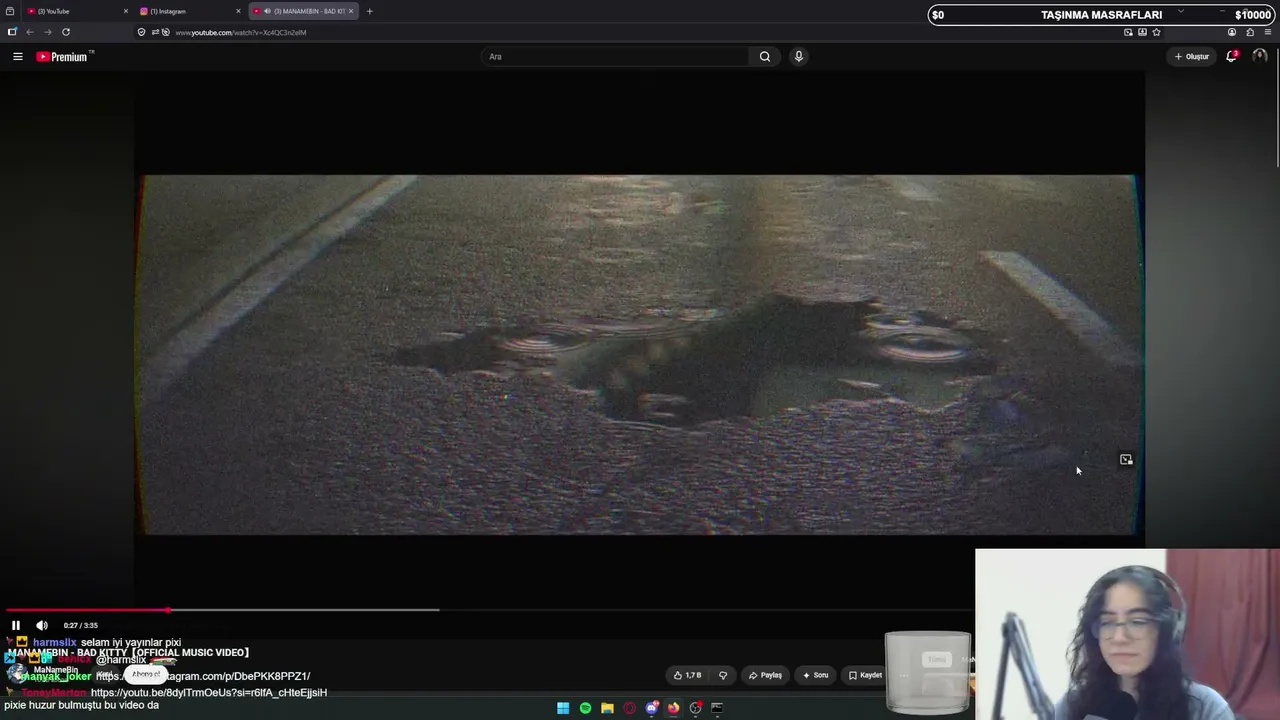Image resolution: width=1280 pixels, height=720 pixels.
Task: Open Discord from the taskbar
Action: pyautogui.click(x=652, y=708)
